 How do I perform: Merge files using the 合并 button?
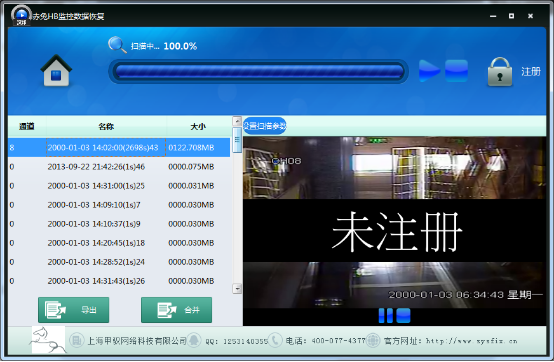pyautogui.click(x=176, y=310)
